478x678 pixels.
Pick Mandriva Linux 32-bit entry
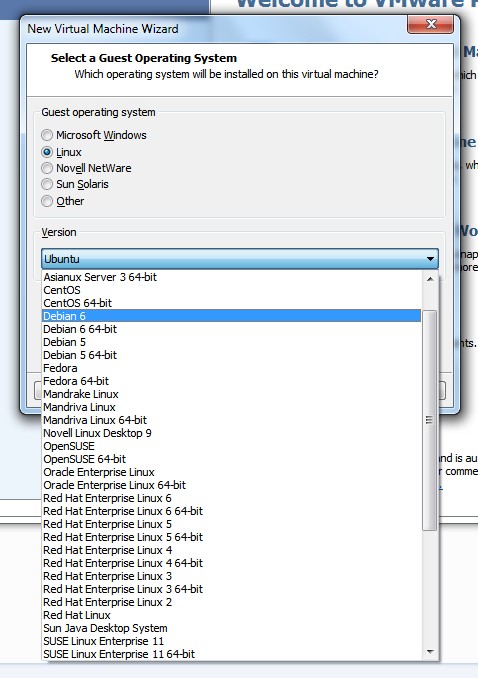tap(231, 407)
